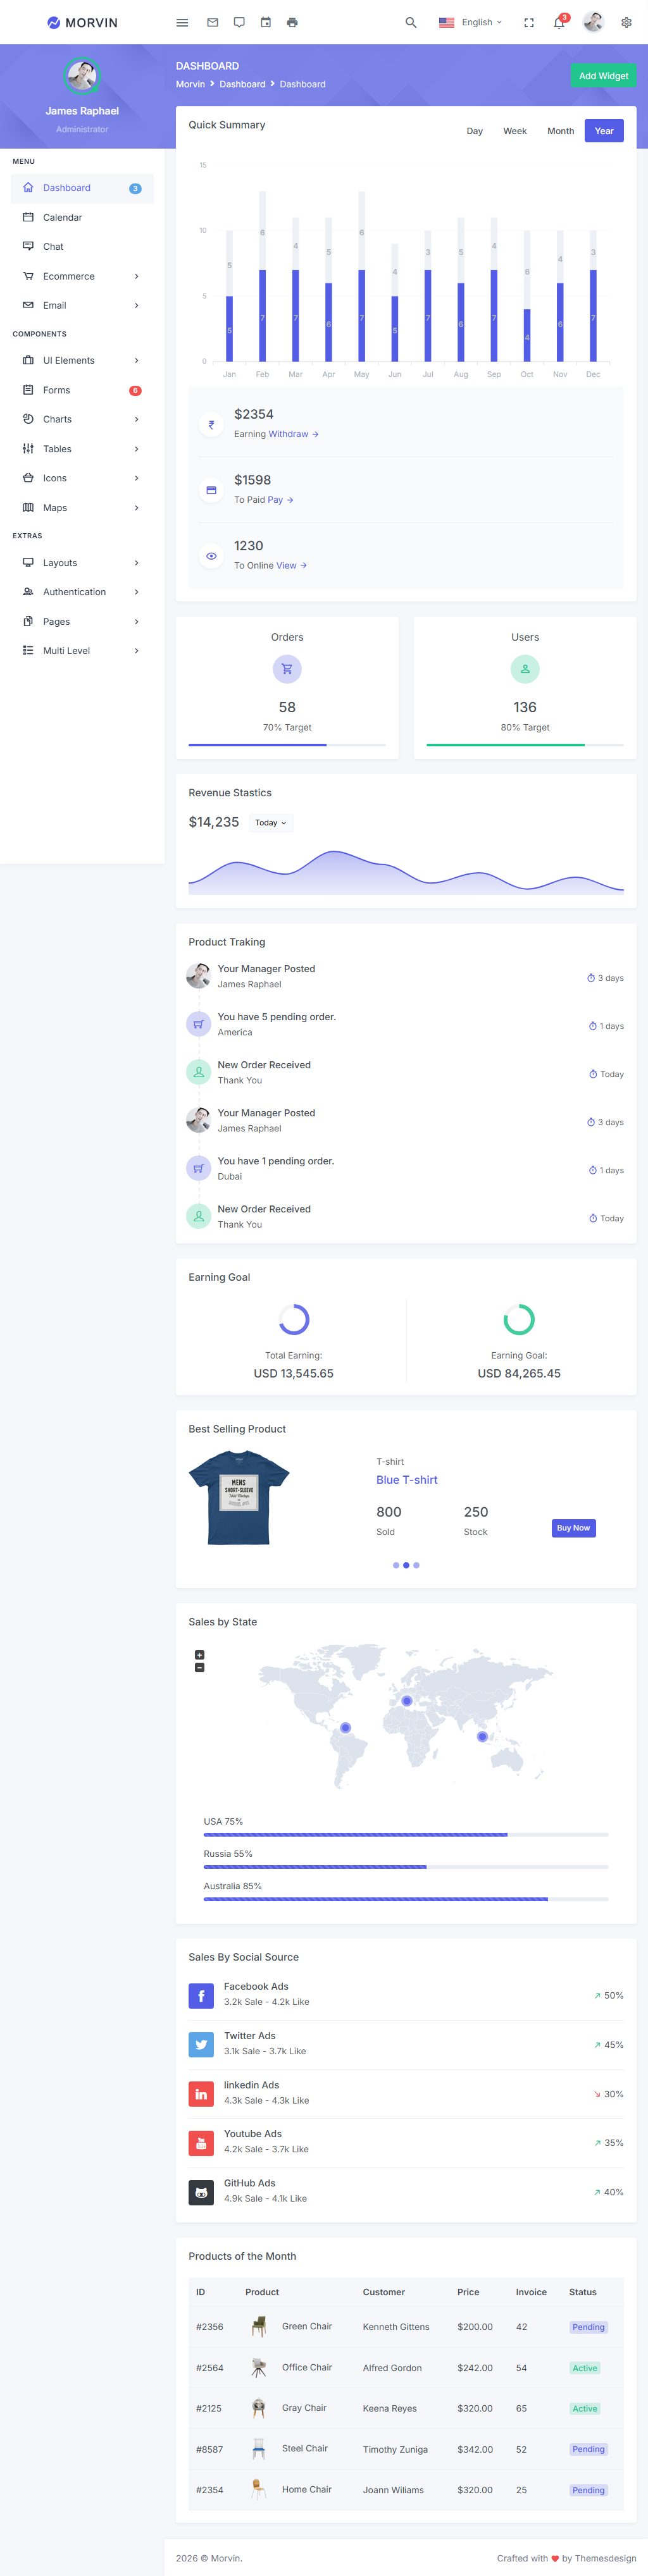
Task: Open Dashboard in the sidebar
Action: tap(82, 188)
